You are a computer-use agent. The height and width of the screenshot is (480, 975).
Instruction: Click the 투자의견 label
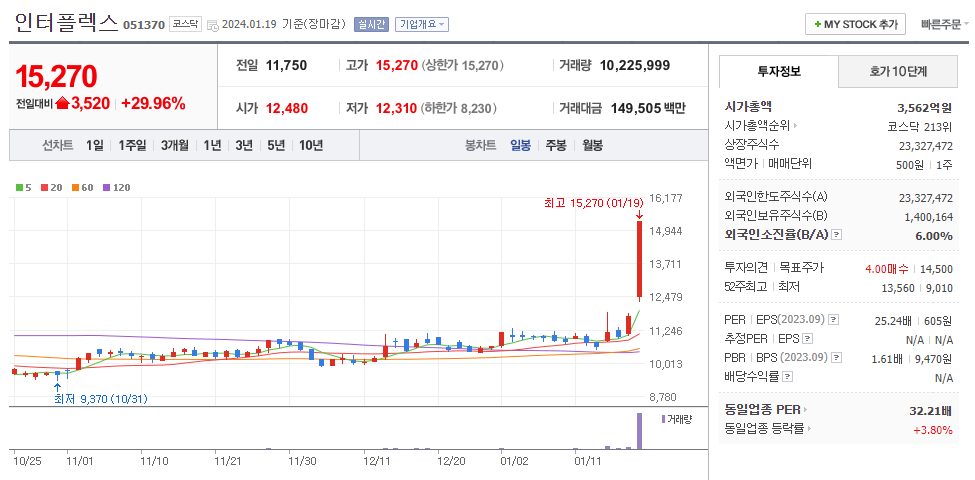coord(746,268)
